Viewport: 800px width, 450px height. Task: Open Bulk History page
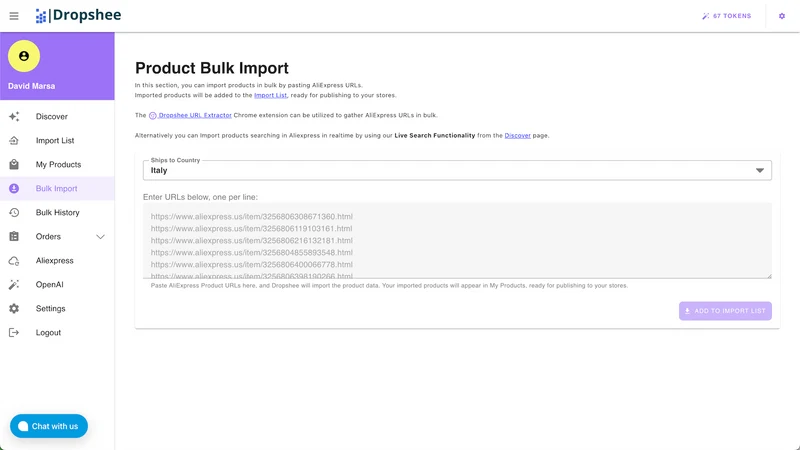[57, 212]
